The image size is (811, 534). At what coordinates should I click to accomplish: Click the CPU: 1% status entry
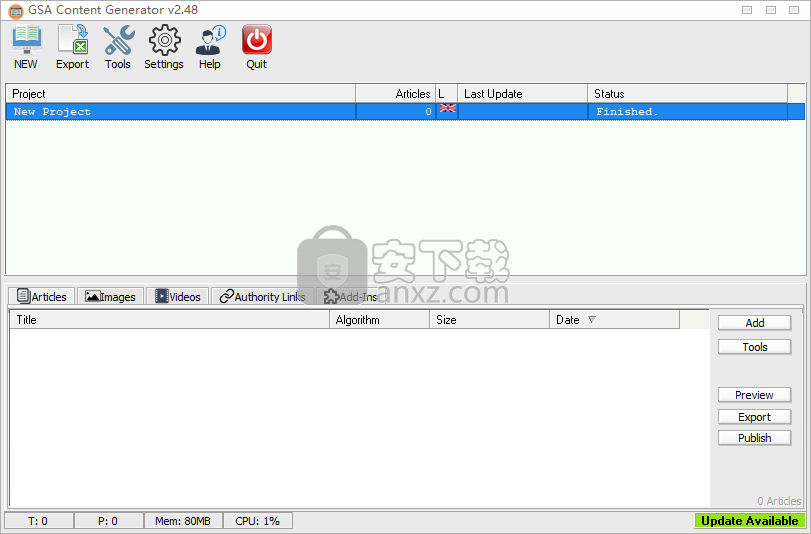[258, 521]
